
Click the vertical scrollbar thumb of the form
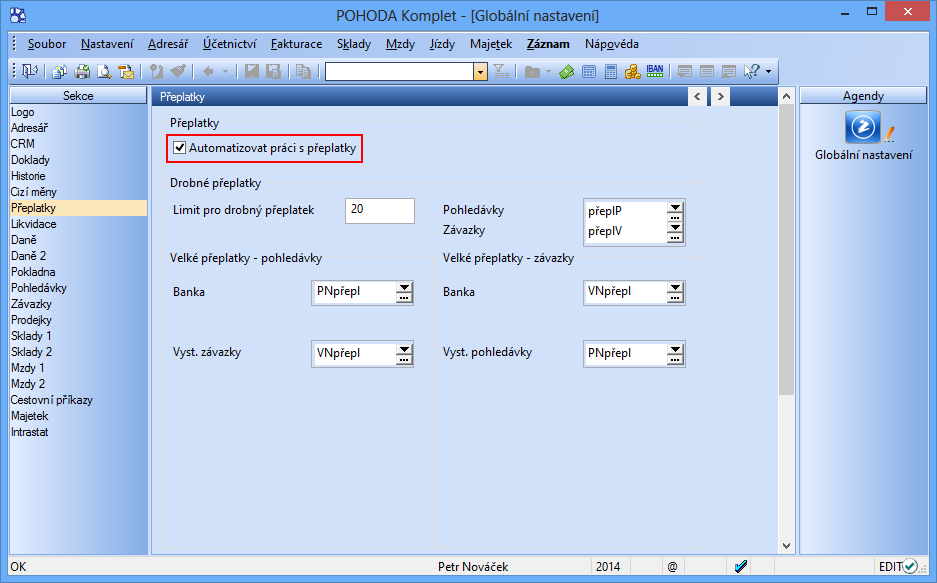point(786,250)
